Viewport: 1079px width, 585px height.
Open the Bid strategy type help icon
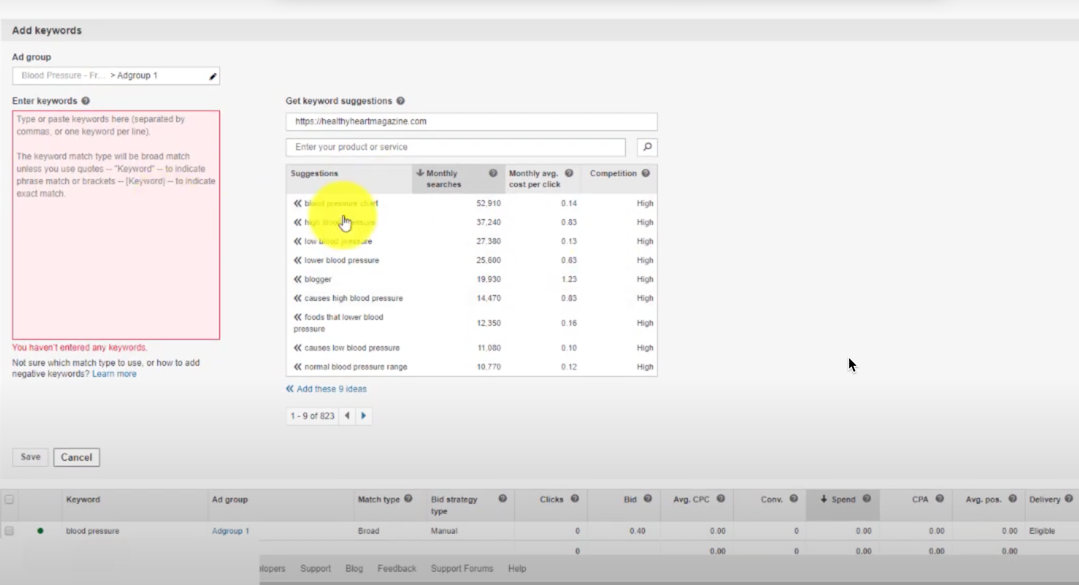pyautogui.click(x=502, y=499)
